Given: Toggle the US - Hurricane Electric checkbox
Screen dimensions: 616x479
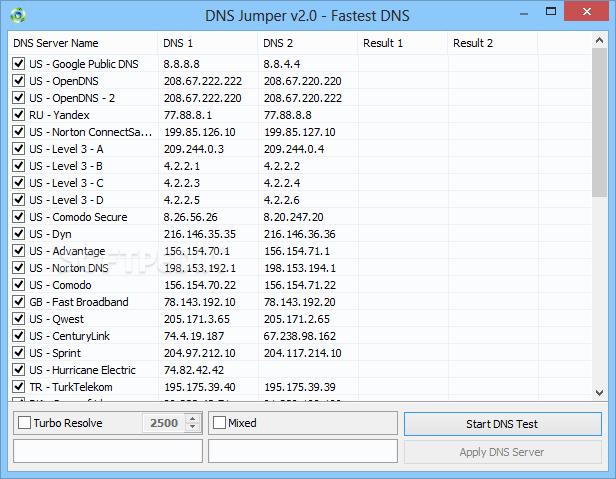Looking at the screenshot, I should [18, 370].
